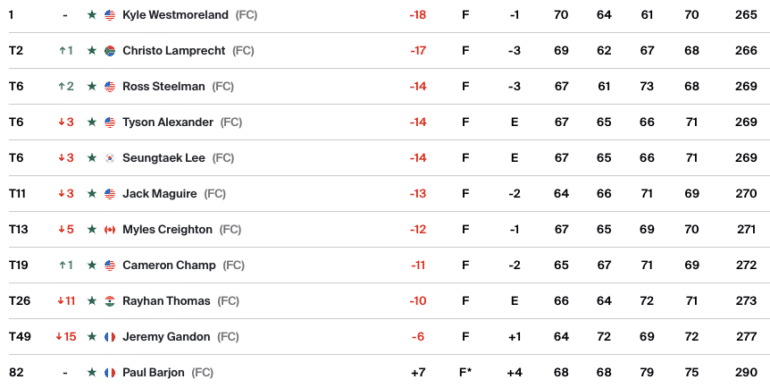
Task: Click the star icon for Jeremy Gandon
Action: point(92,336)
